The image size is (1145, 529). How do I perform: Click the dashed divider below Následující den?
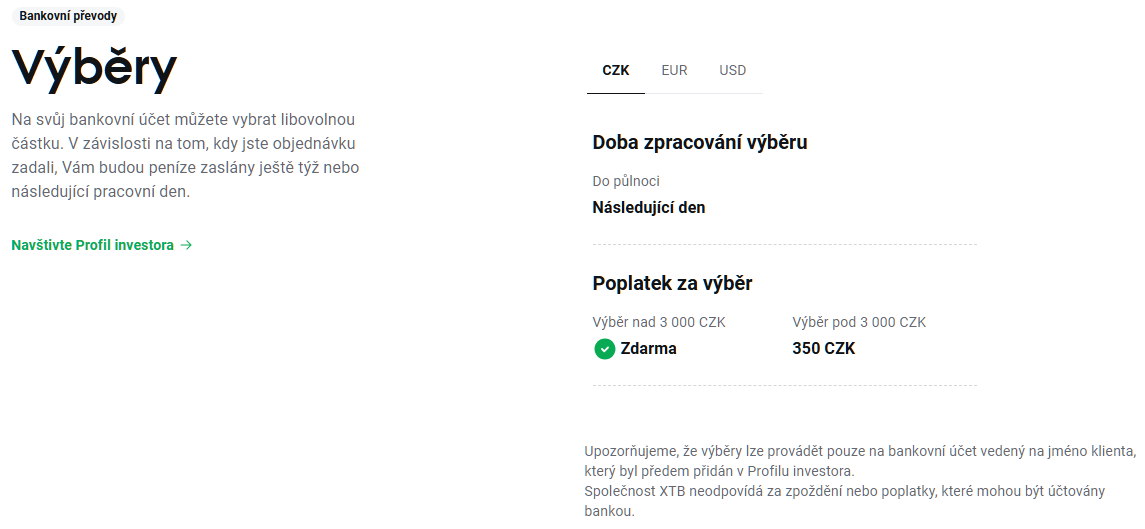coord(784,244)
